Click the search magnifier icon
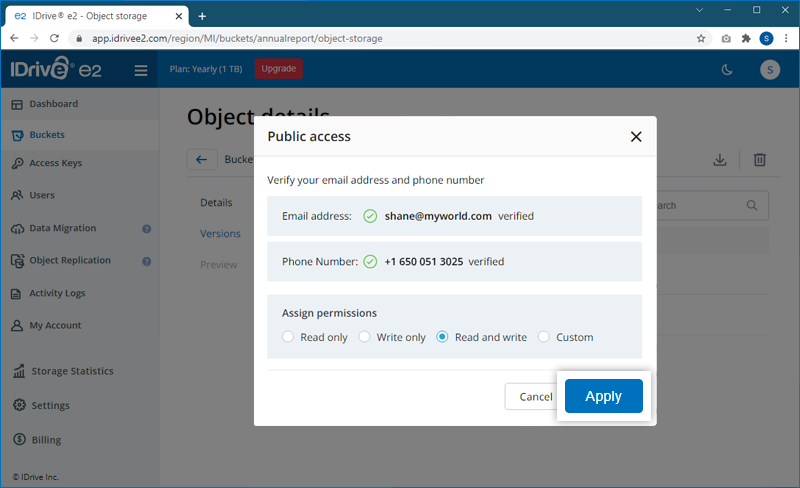Viewport: 800px width, 488px height. point(752,206)
